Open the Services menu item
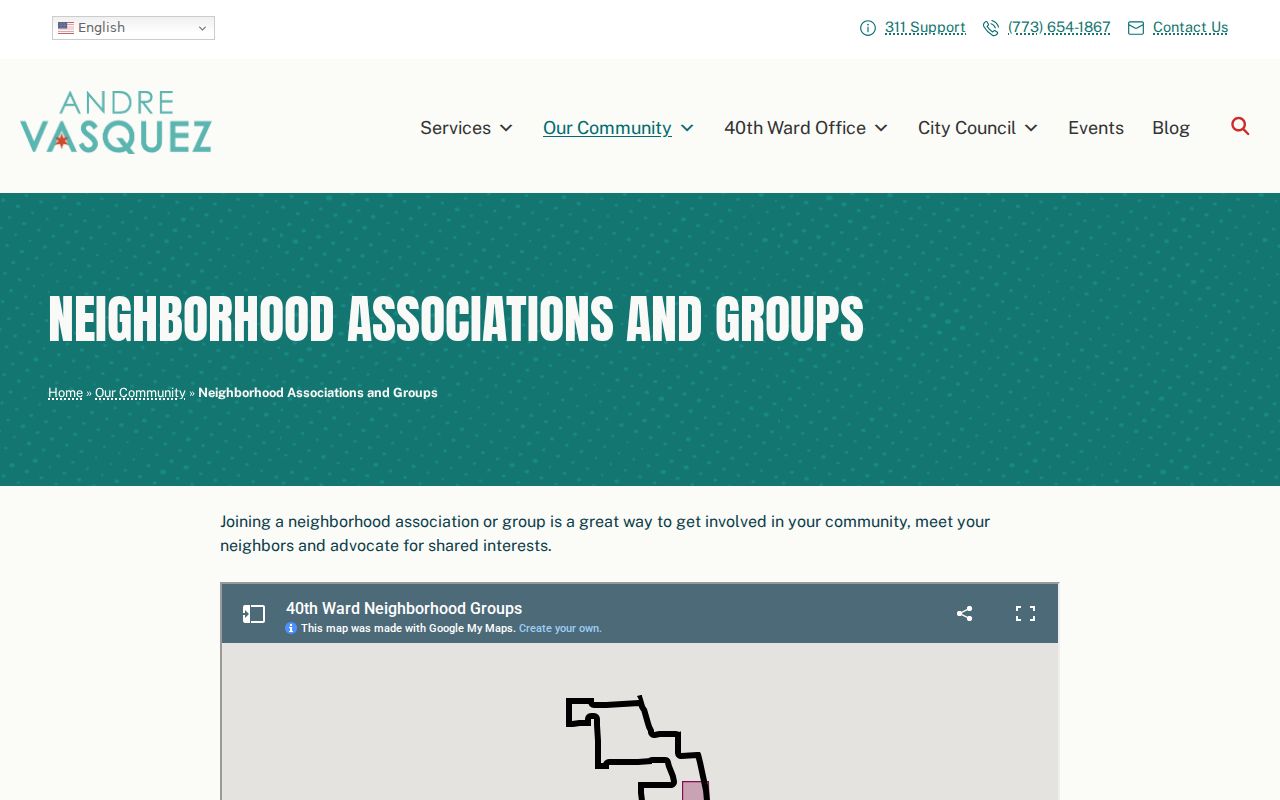Viewport: 1280px width, 800px height. (x=455, y=128)
